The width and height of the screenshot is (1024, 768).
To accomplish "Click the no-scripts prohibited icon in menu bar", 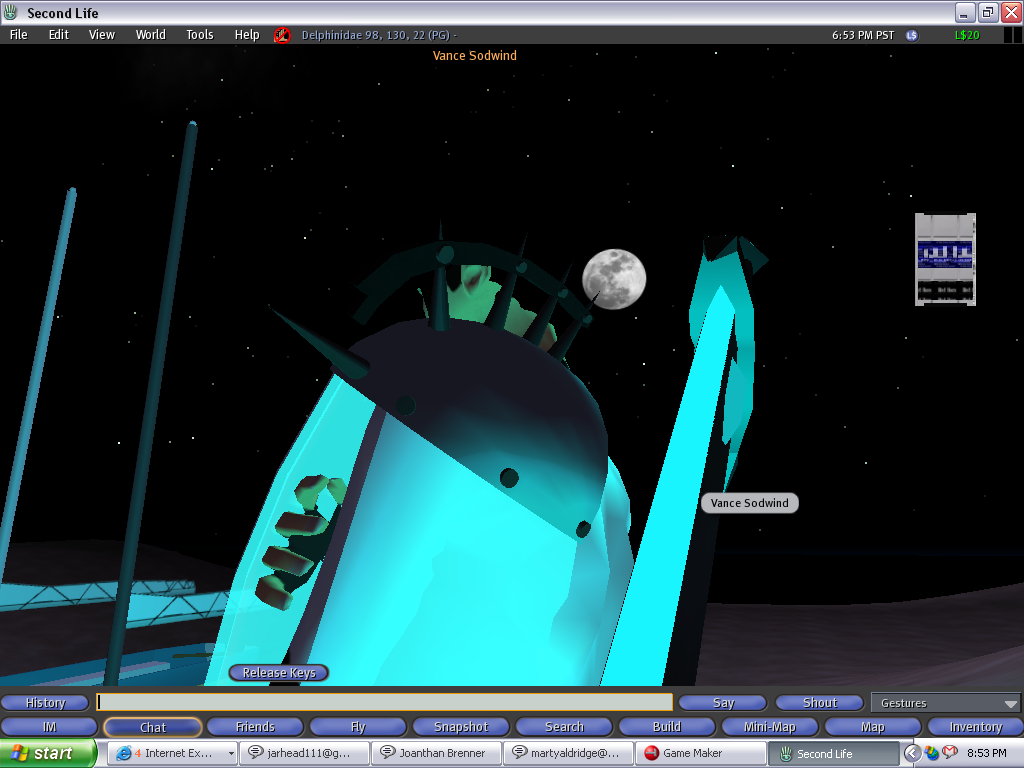I will (282, 35).
